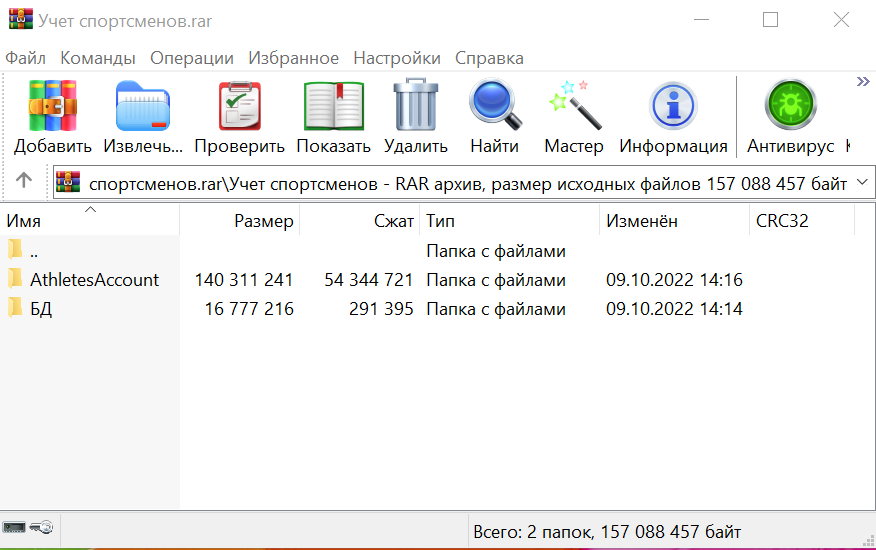Go up one folder level arrow

click(24, 182)
